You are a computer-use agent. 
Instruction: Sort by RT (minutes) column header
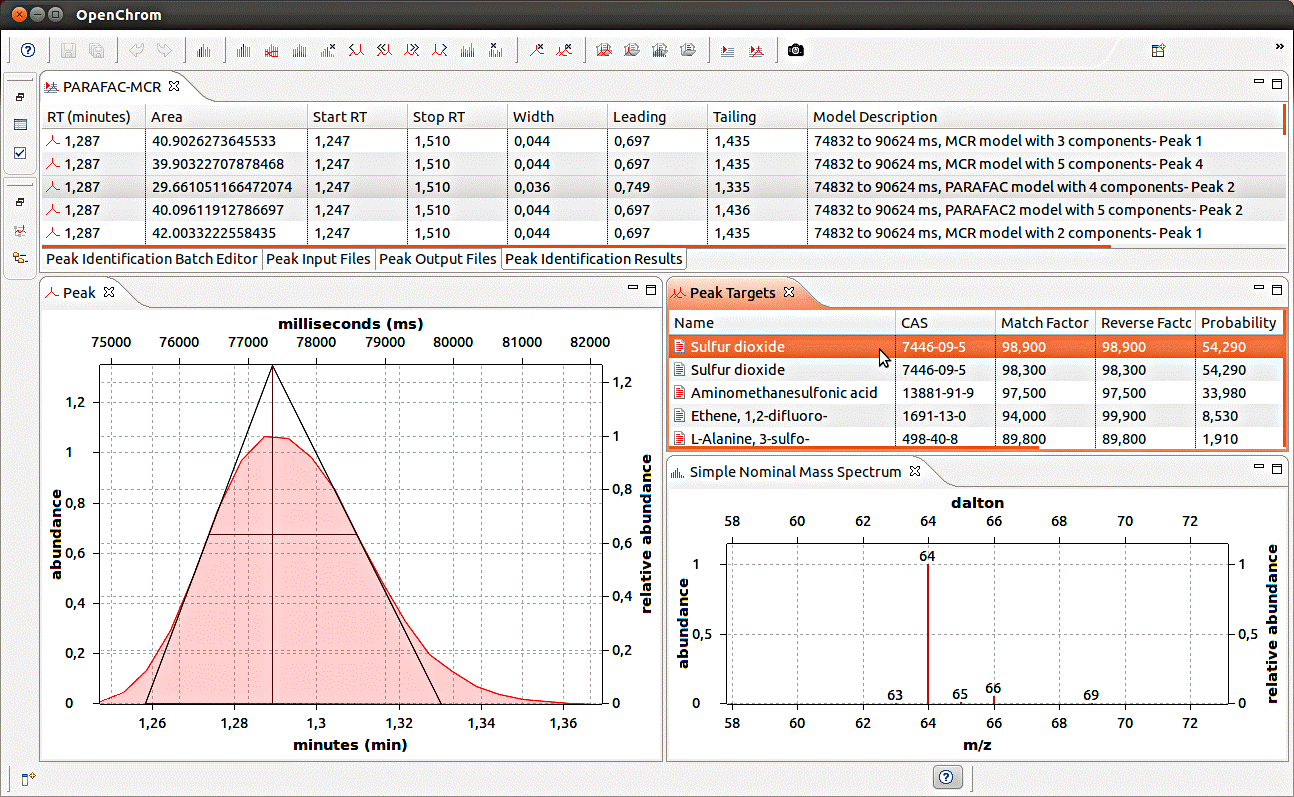[x=93, y=117]
